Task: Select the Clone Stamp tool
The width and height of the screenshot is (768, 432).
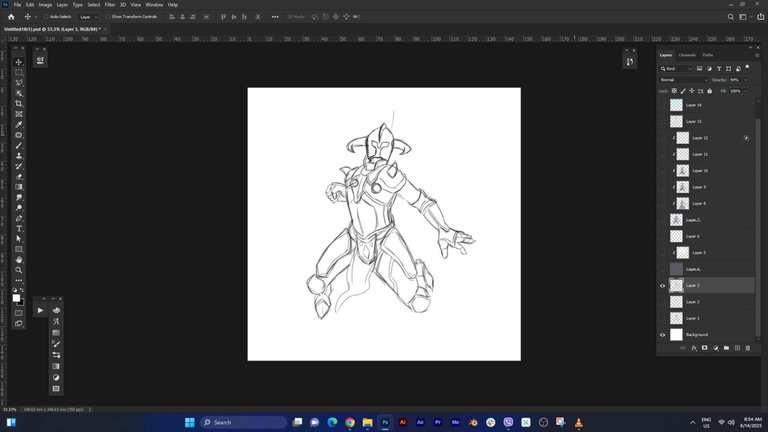Action: (19, 156)
